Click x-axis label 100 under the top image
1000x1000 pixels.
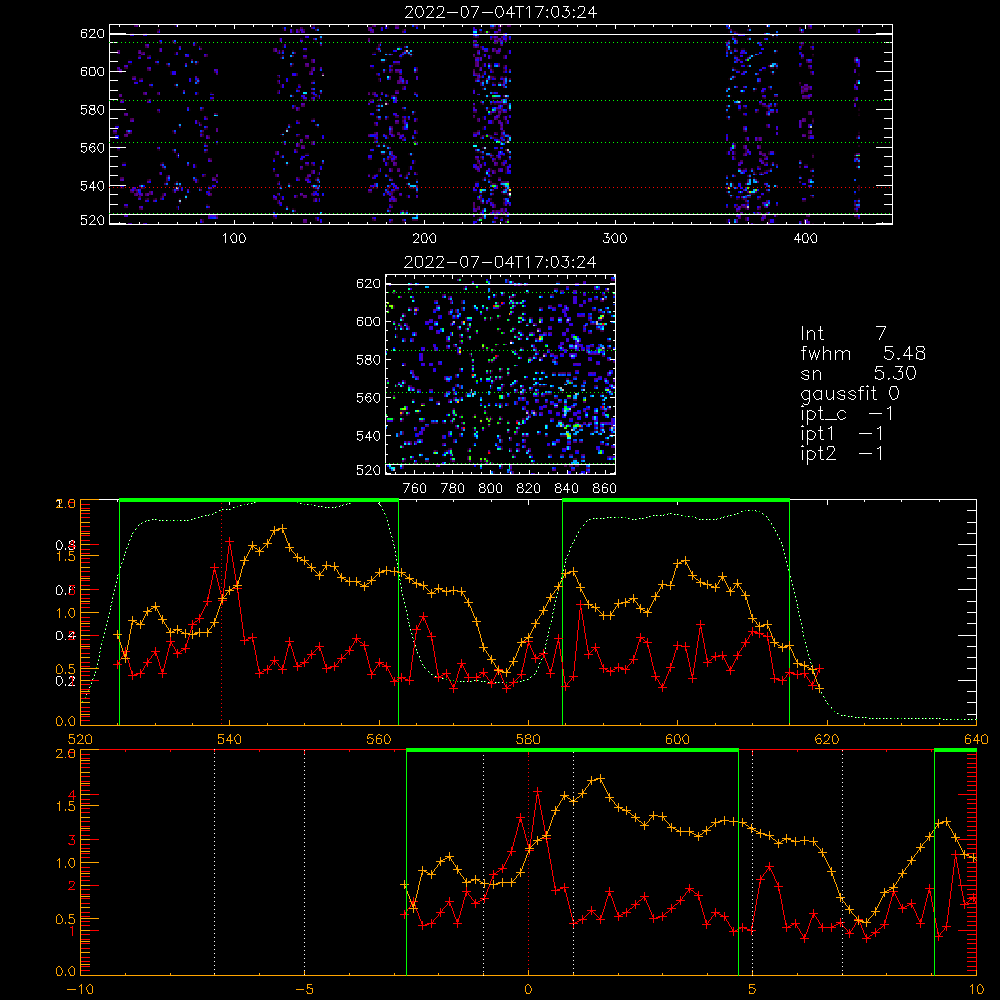click(234, 239)
